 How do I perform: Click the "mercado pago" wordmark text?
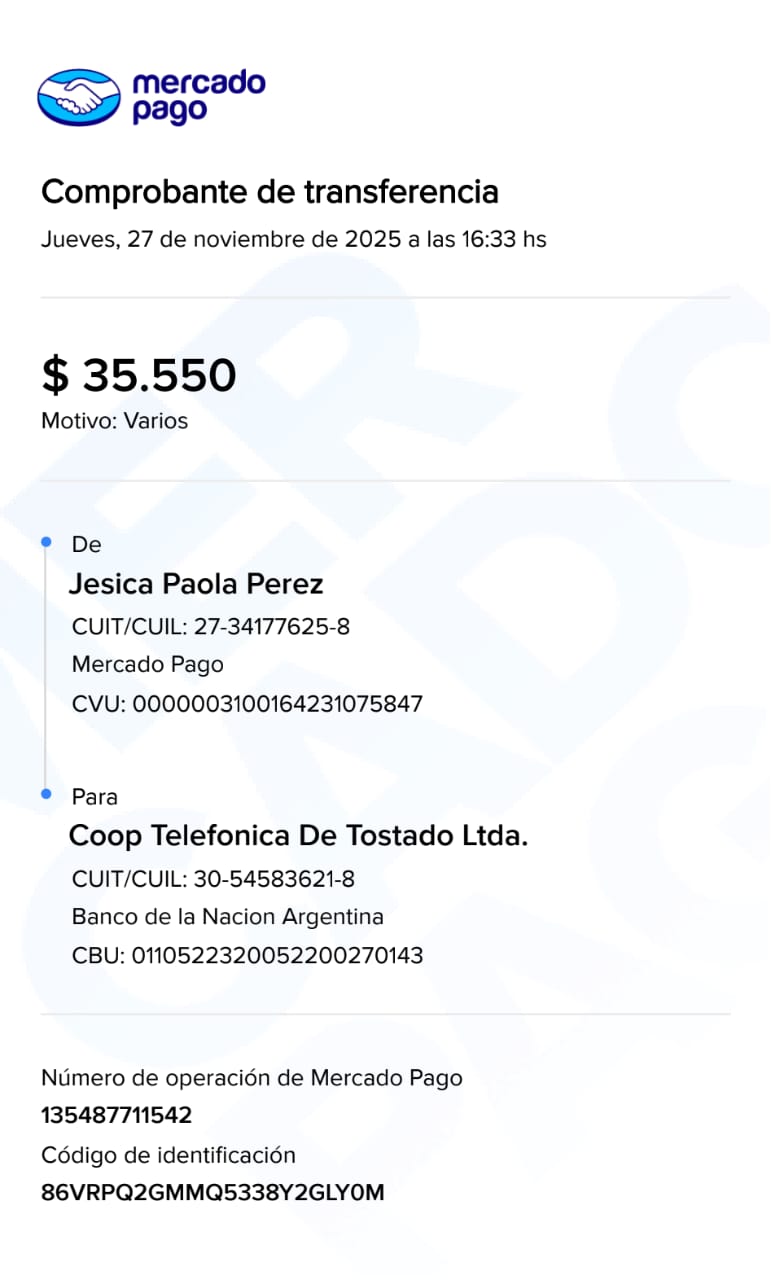[x=198, y=97]
